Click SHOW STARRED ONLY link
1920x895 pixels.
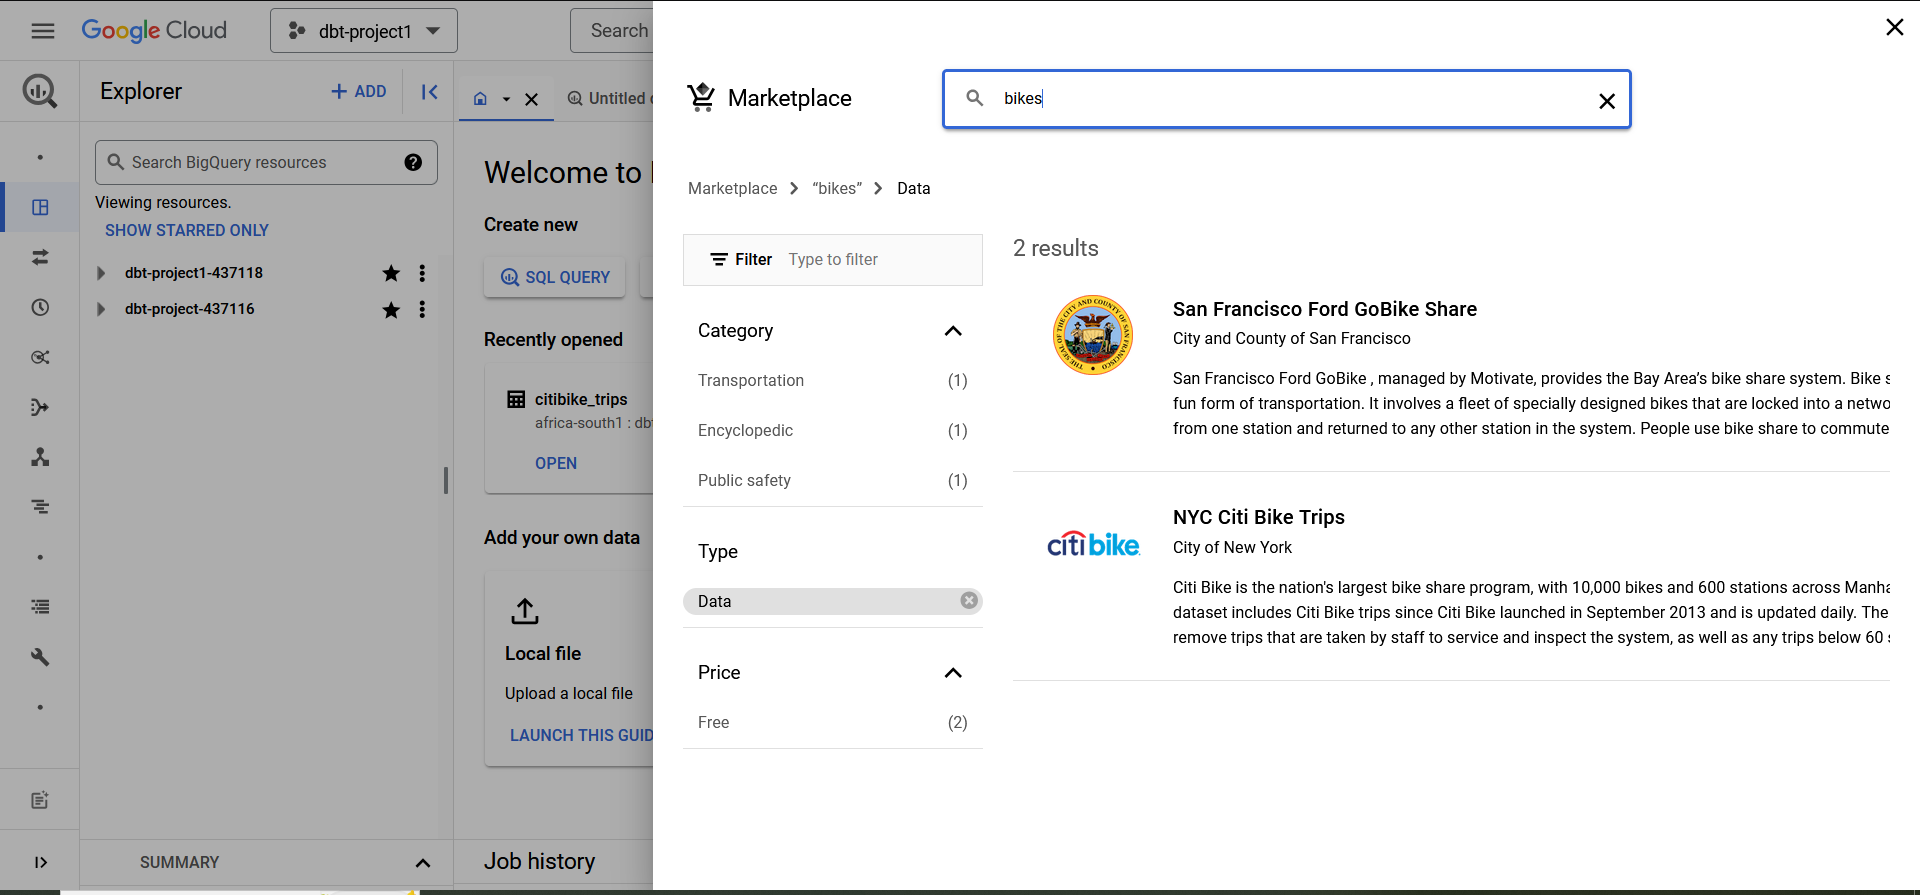tap(187, 230)
